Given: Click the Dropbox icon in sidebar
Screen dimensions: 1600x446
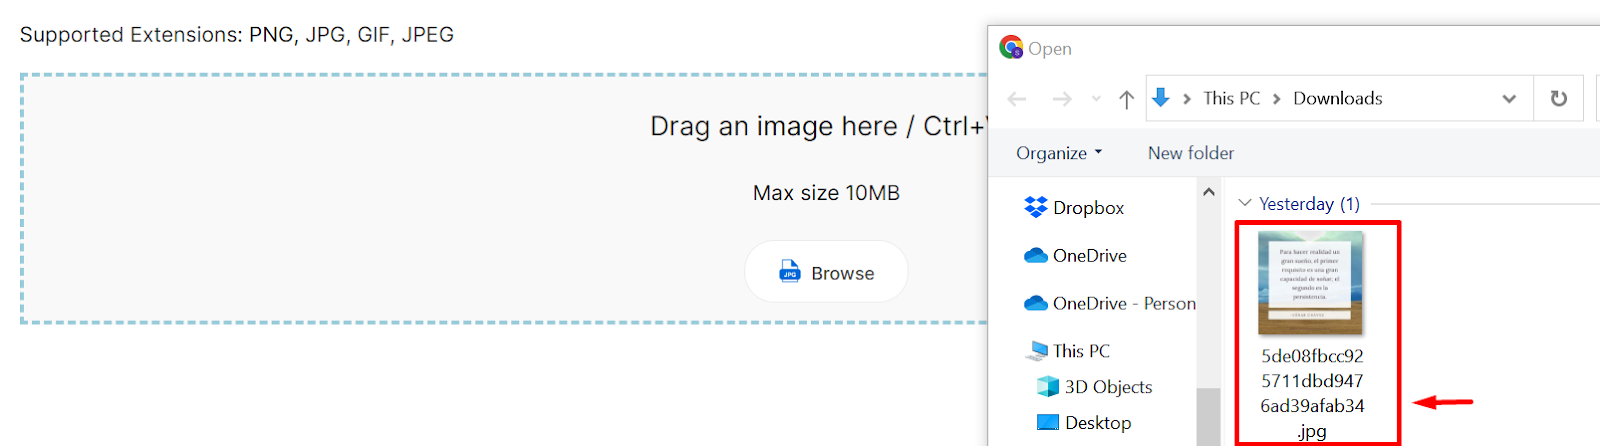Looking at the screenshot, I should pos(1036,207).
